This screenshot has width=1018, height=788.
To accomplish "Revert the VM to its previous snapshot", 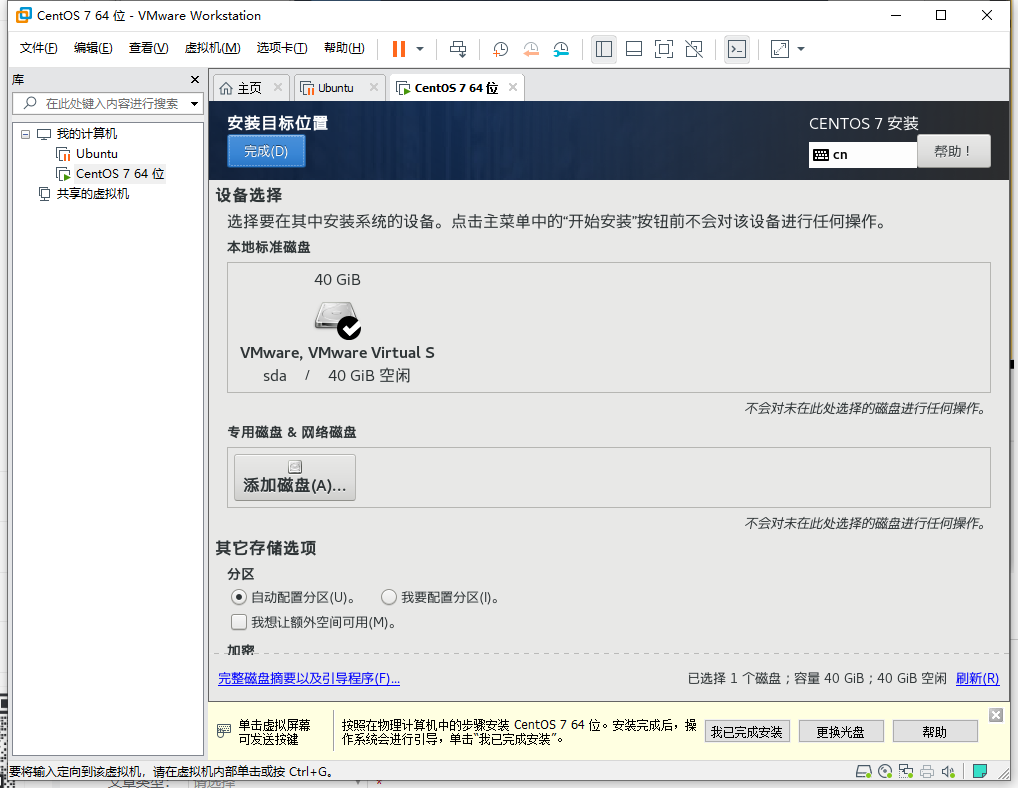I will point(530,49).
